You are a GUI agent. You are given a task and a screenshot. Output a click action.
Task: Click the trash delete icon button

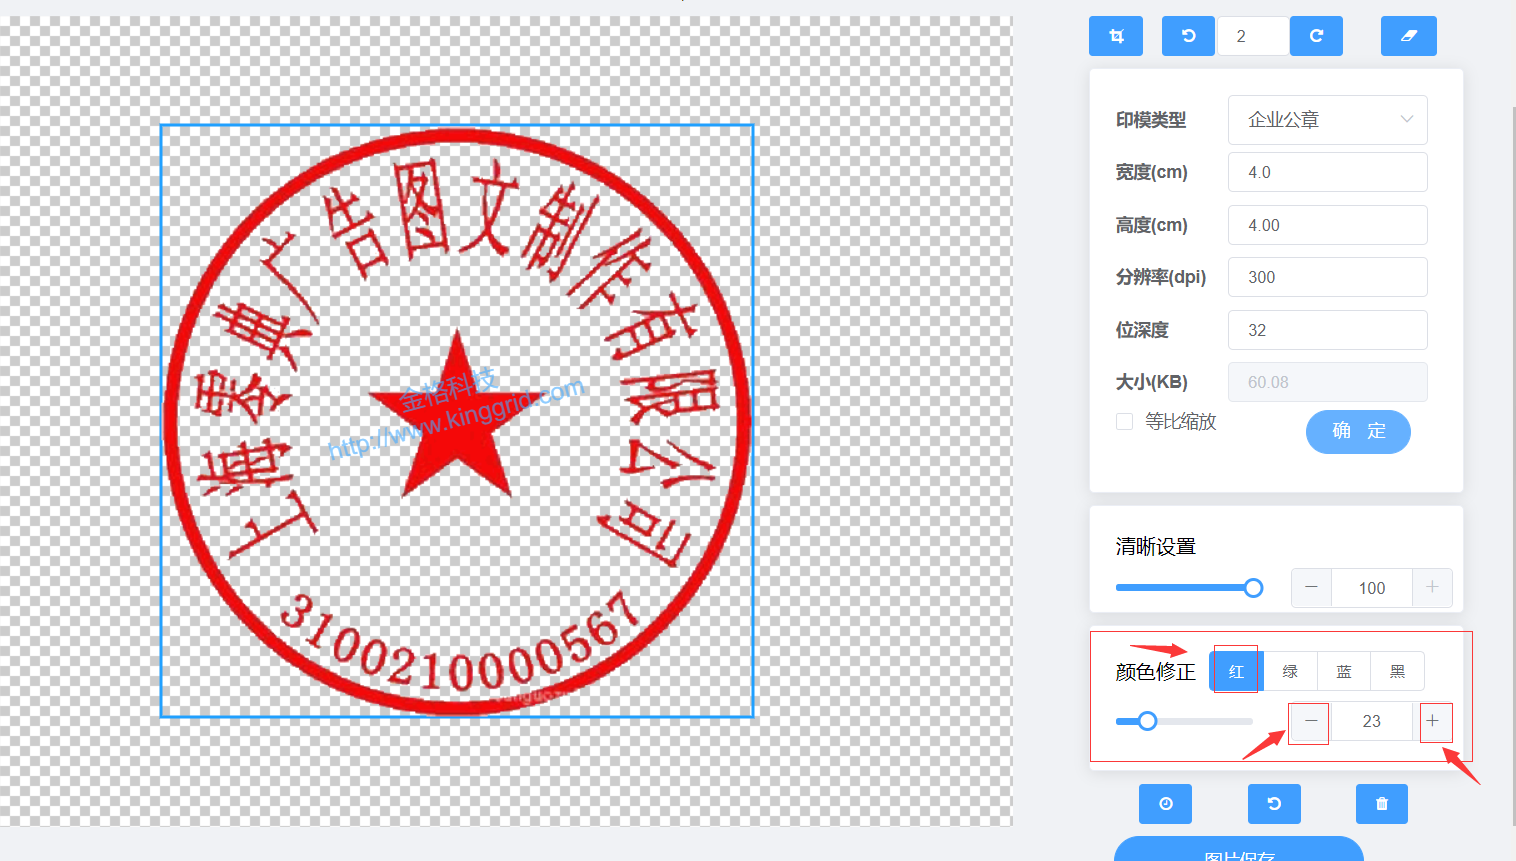point(1381,804)
